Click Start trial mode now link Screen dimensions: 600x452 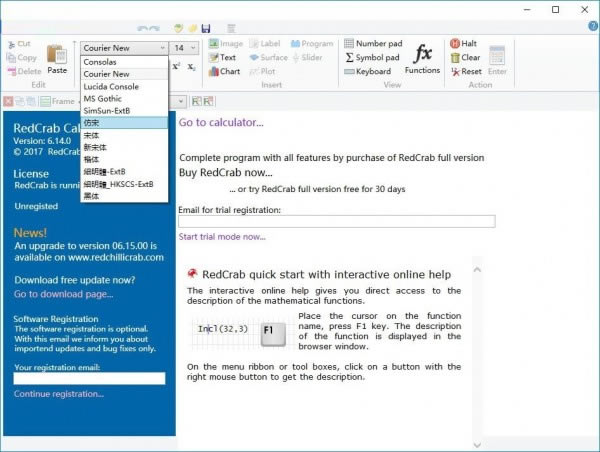click(x=222, y=237)
